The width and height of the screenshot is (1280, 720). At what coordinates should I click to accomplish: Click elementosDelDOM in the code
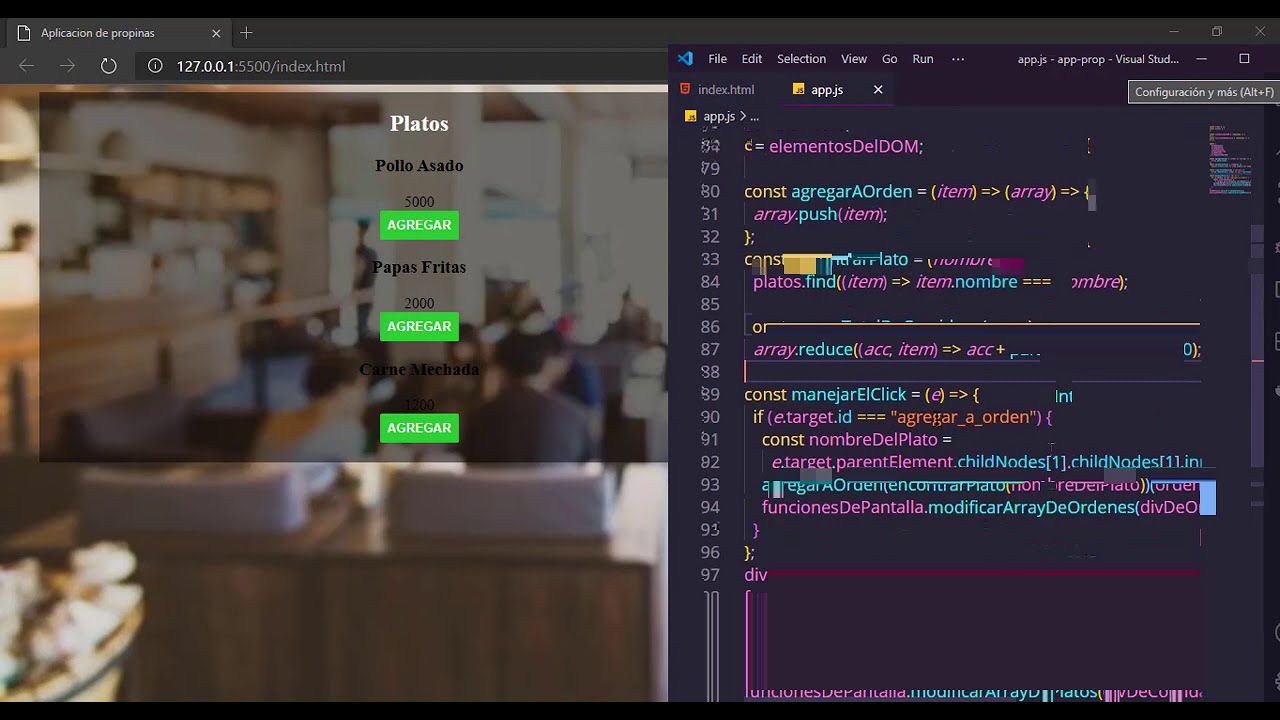click(x=844, y=147)
